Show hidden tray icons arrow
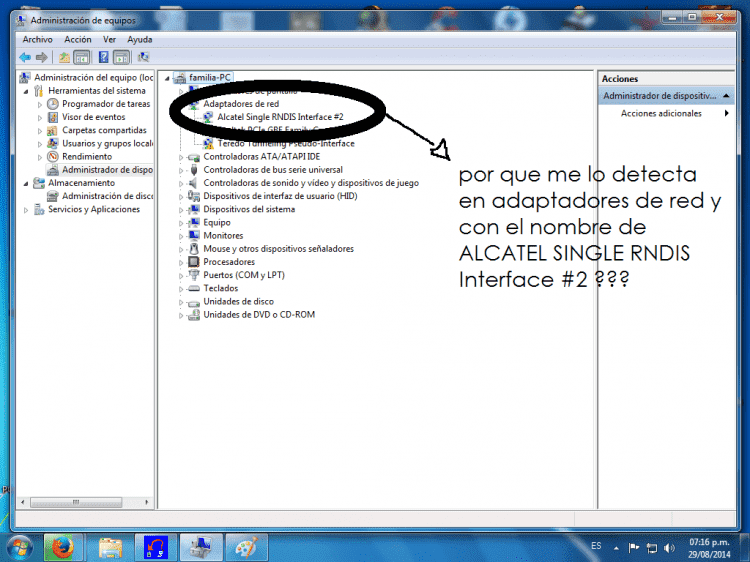Image resolution: width=750 pixels, height=562 pixels. 616,548
